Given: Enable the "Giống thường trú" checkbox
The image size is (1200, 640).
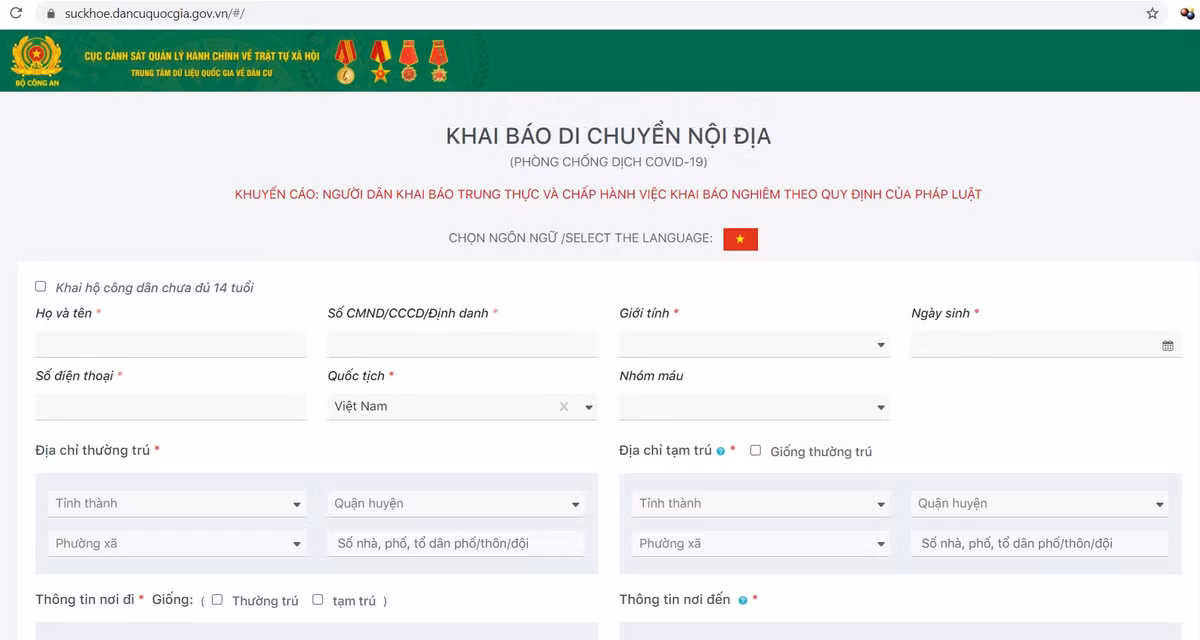Looking at the screenshot, I should pos(755,450).
